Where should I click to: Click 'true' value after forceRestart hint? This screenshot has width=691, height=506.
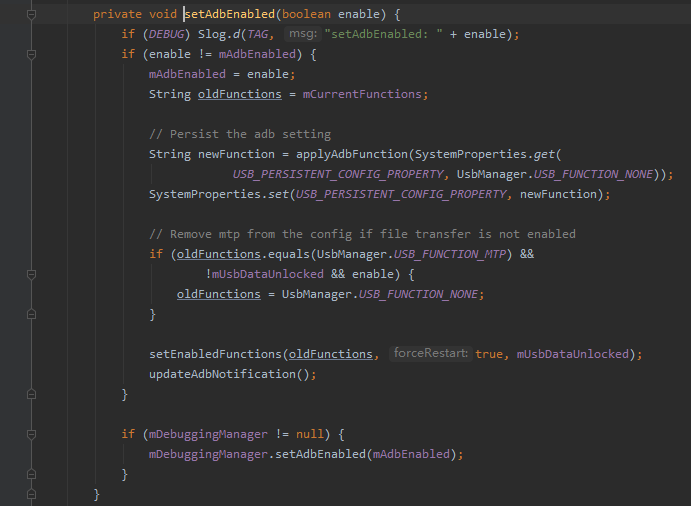pos(489,354)
